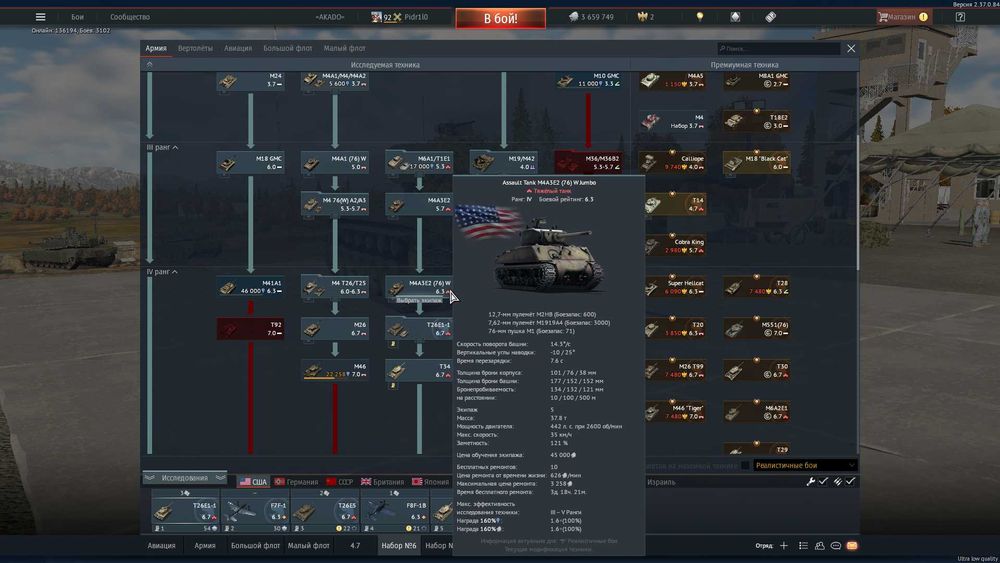Expand the M4A1/M4/M4A2 vehicle group

pyautogui.click(x=334, y=80)
